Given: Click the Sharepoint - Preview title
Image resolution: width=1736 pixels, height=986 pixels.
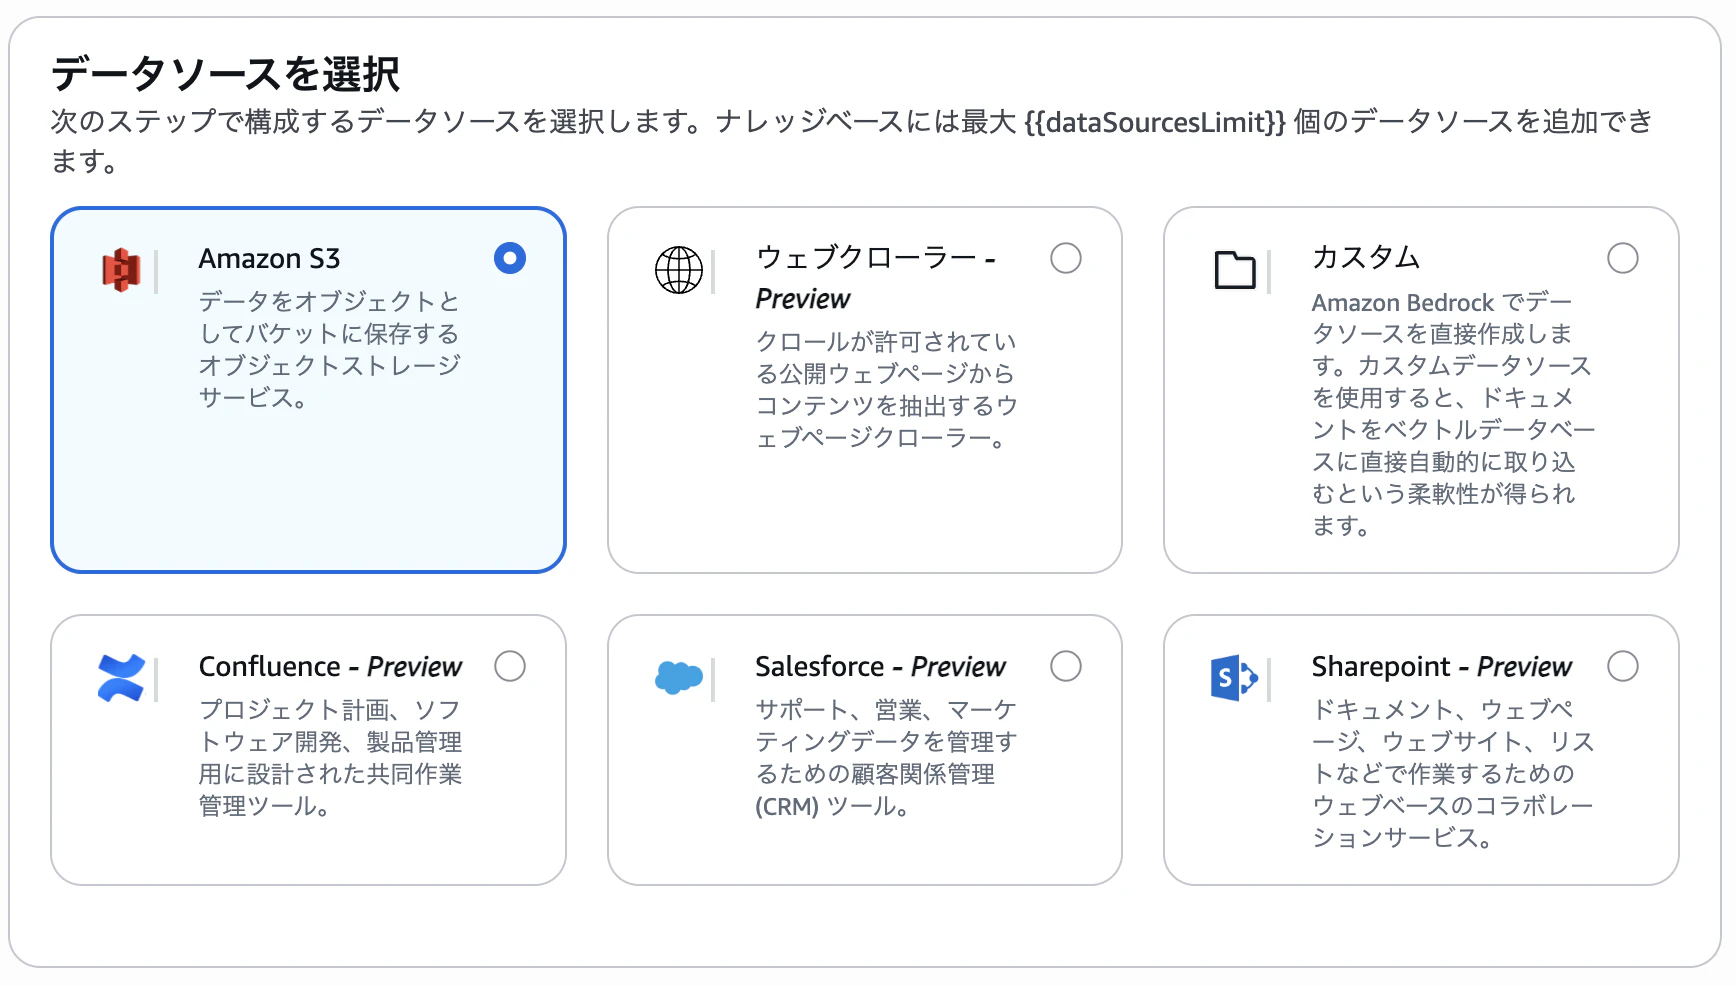Looking at the screenshot, I should click(1442, 667).
